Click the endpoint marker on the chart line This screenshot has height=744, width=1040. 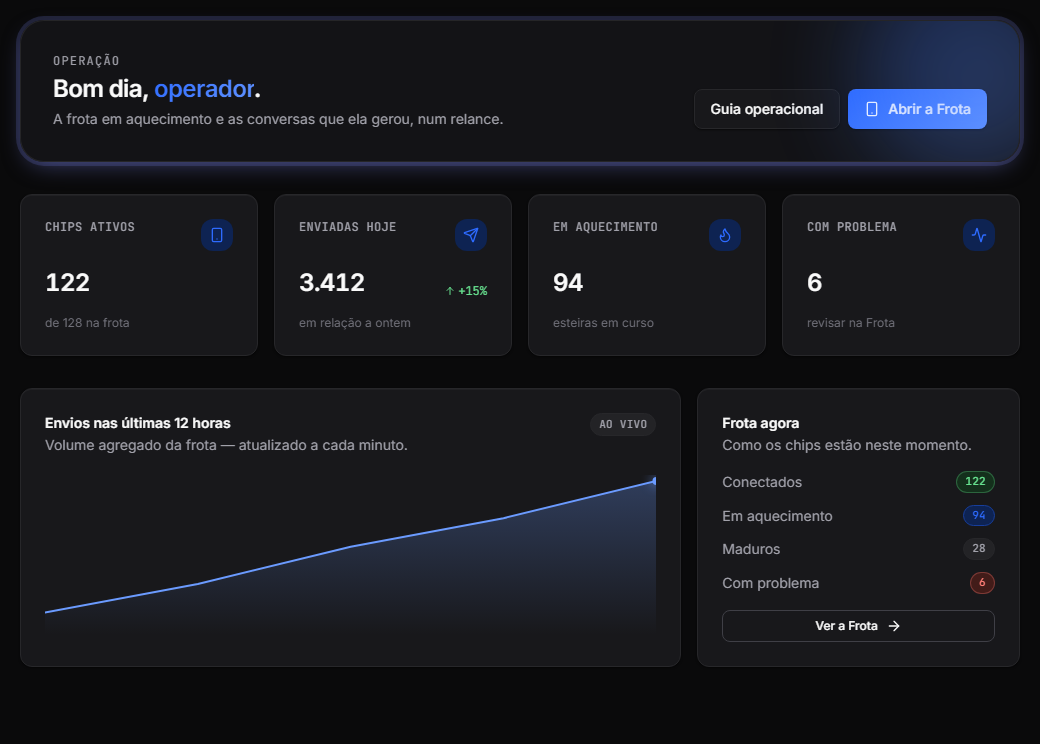point(654,481)
